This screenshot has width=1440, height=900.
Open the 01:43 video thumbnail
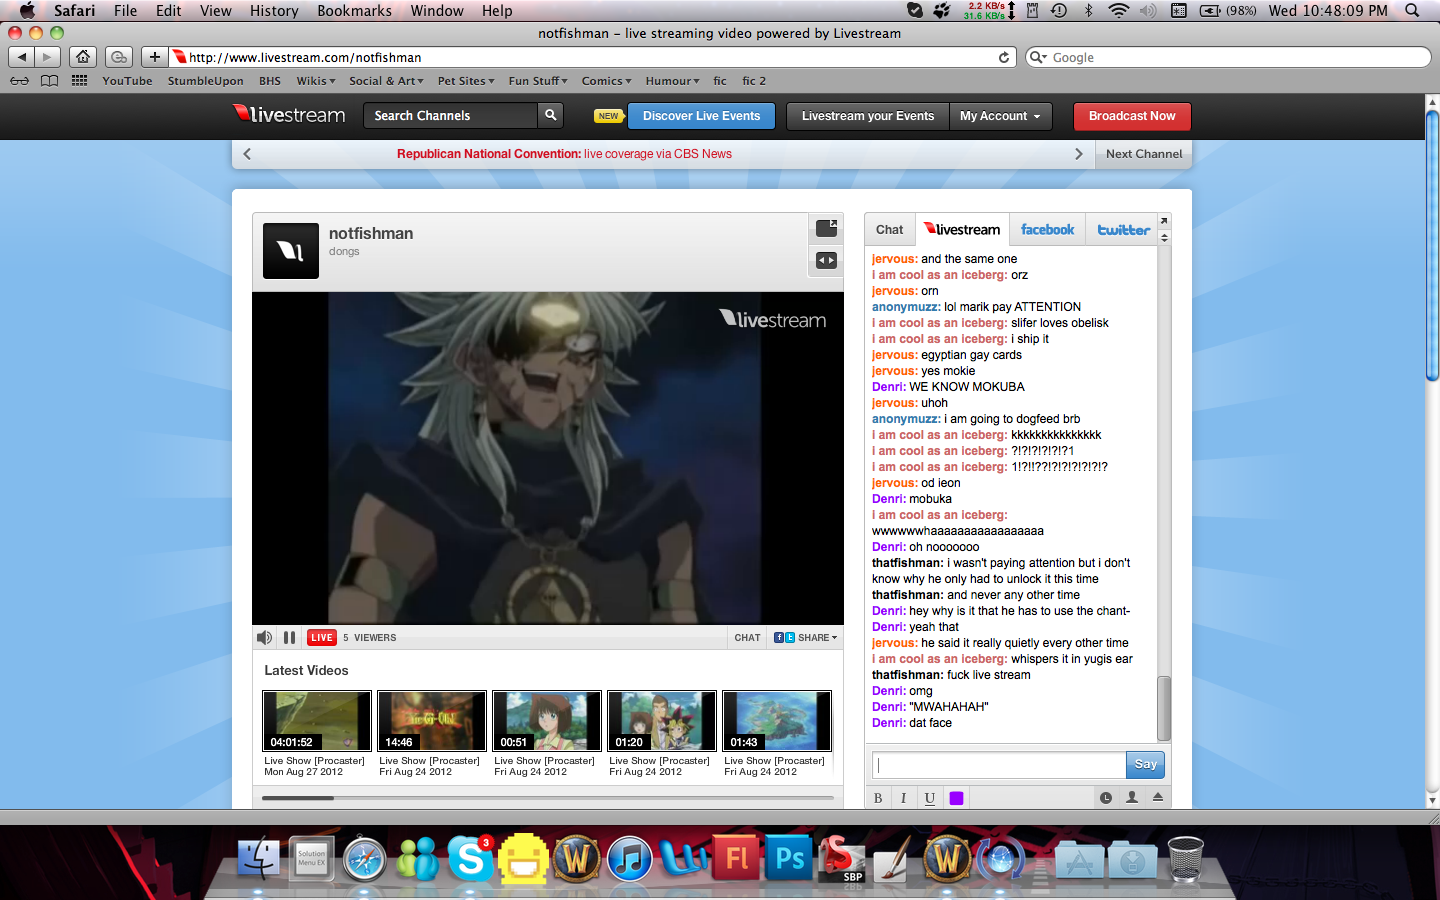777,720
